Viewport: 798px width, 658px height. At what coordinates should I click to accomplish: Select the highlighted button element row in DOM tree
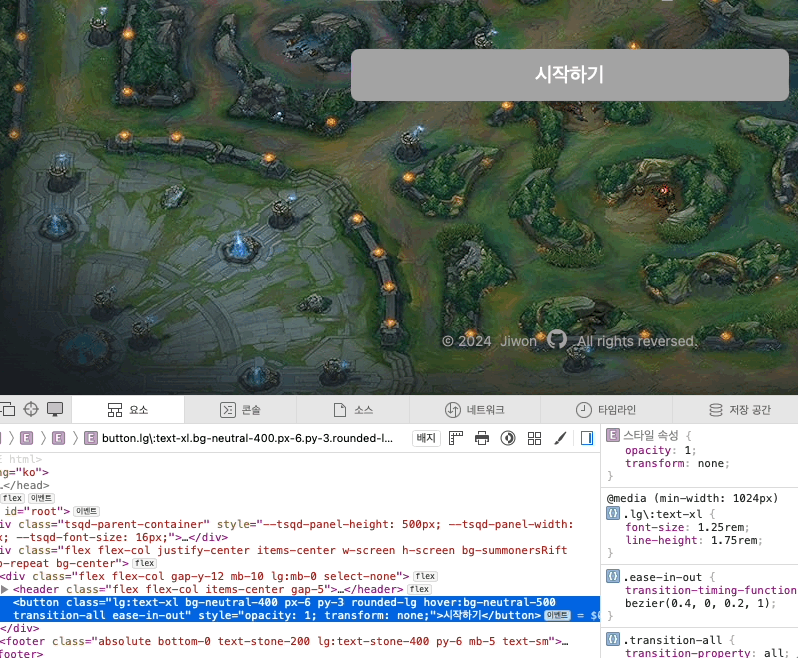[x=300, y=609]
